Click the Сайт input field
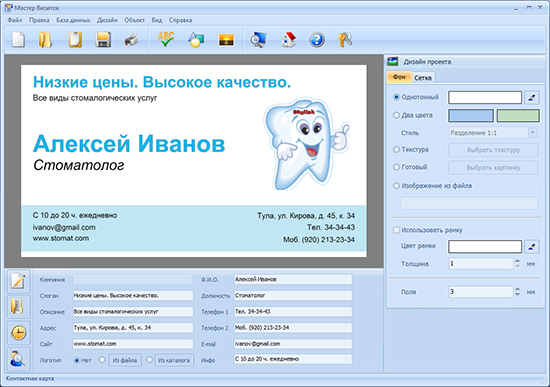This screenshot has height=387, width=550. (x=133, y=344)
